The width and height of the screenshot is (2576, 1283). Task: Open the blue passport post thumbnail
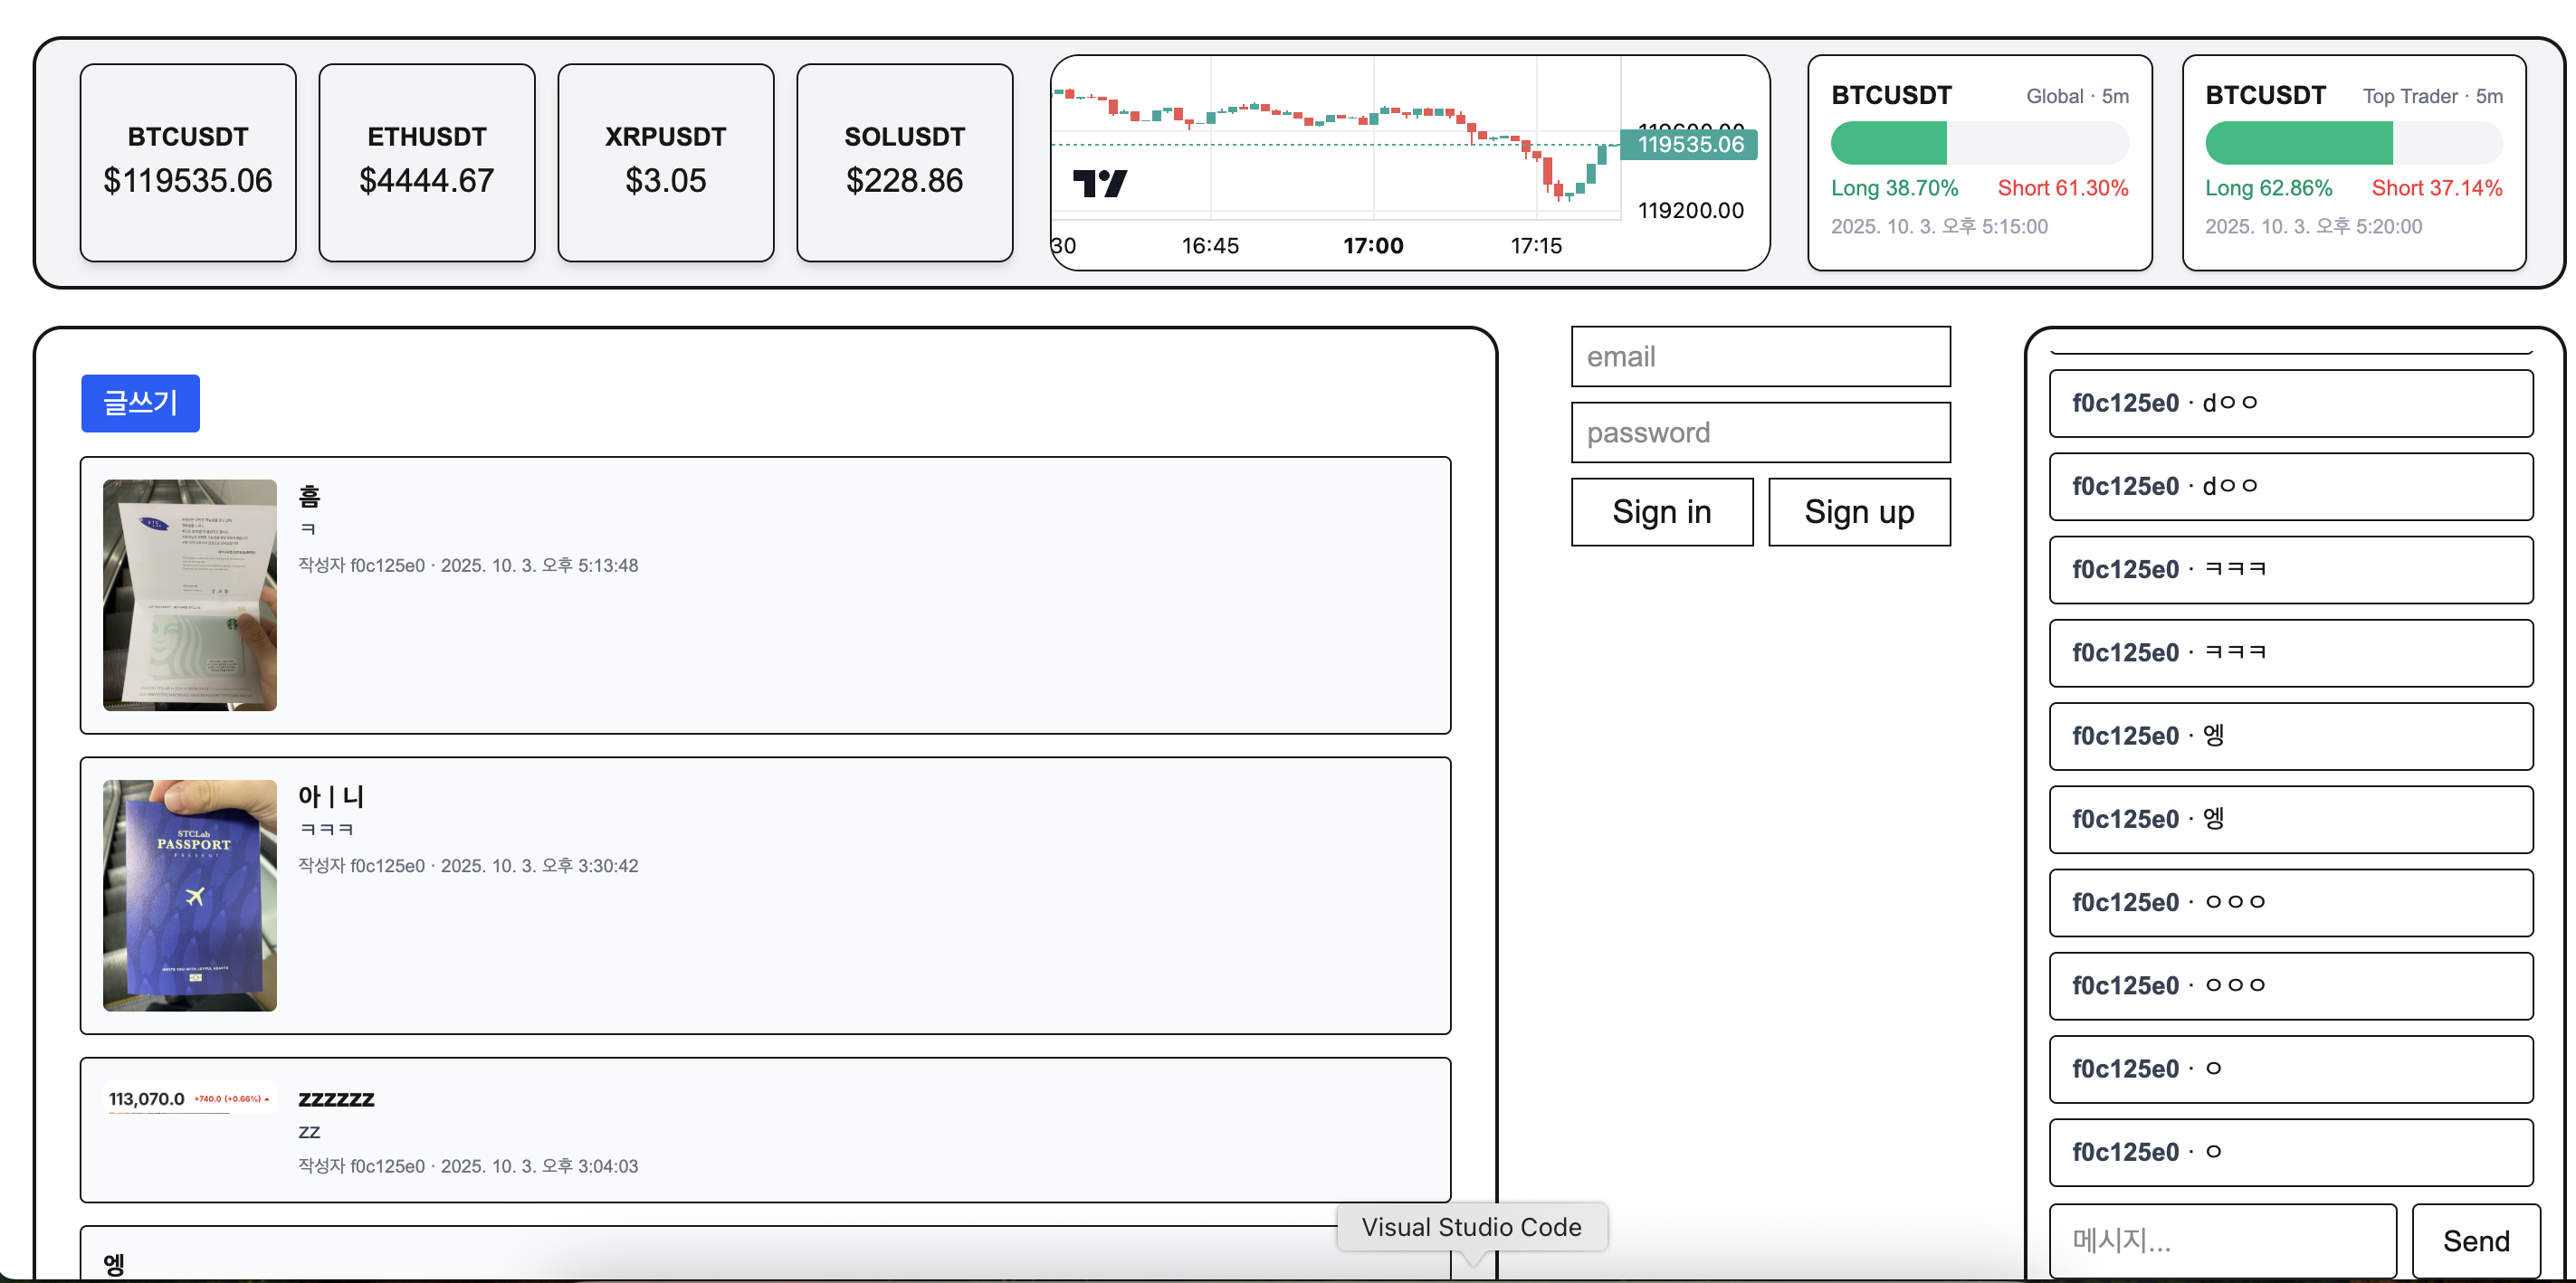[190, 895]
